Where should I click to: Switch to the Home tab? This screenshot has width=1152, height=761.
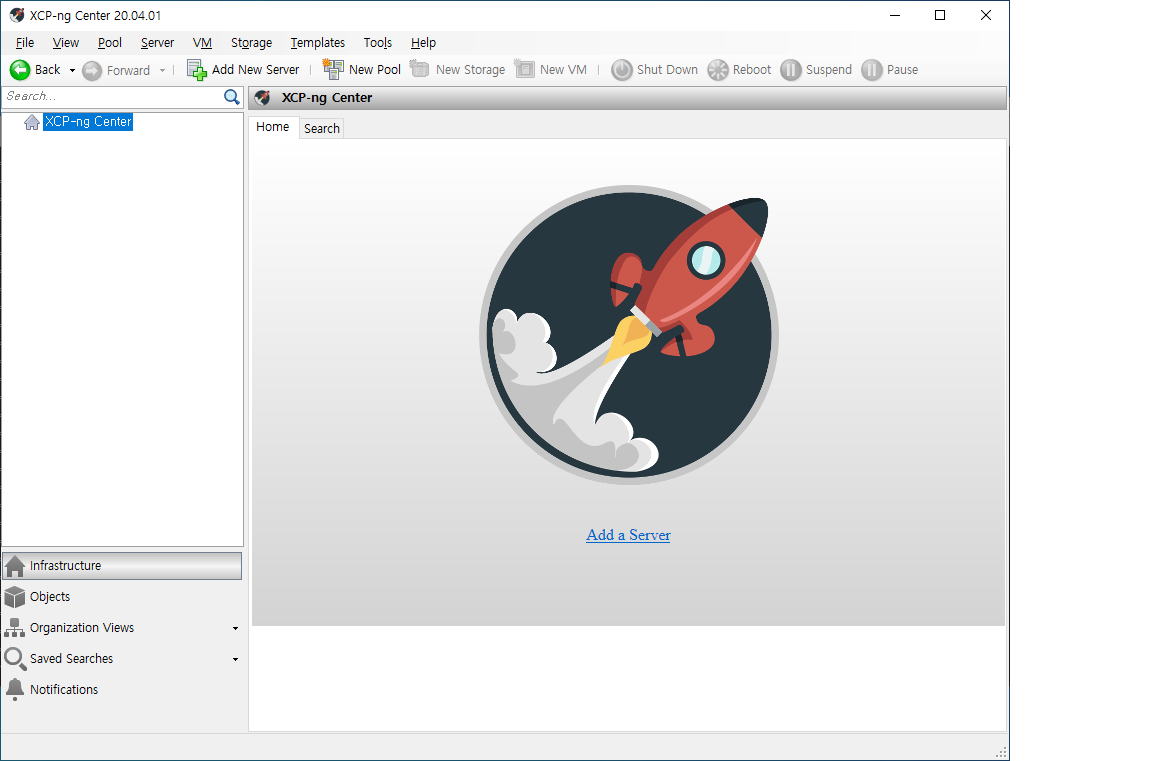pos(273,127)
